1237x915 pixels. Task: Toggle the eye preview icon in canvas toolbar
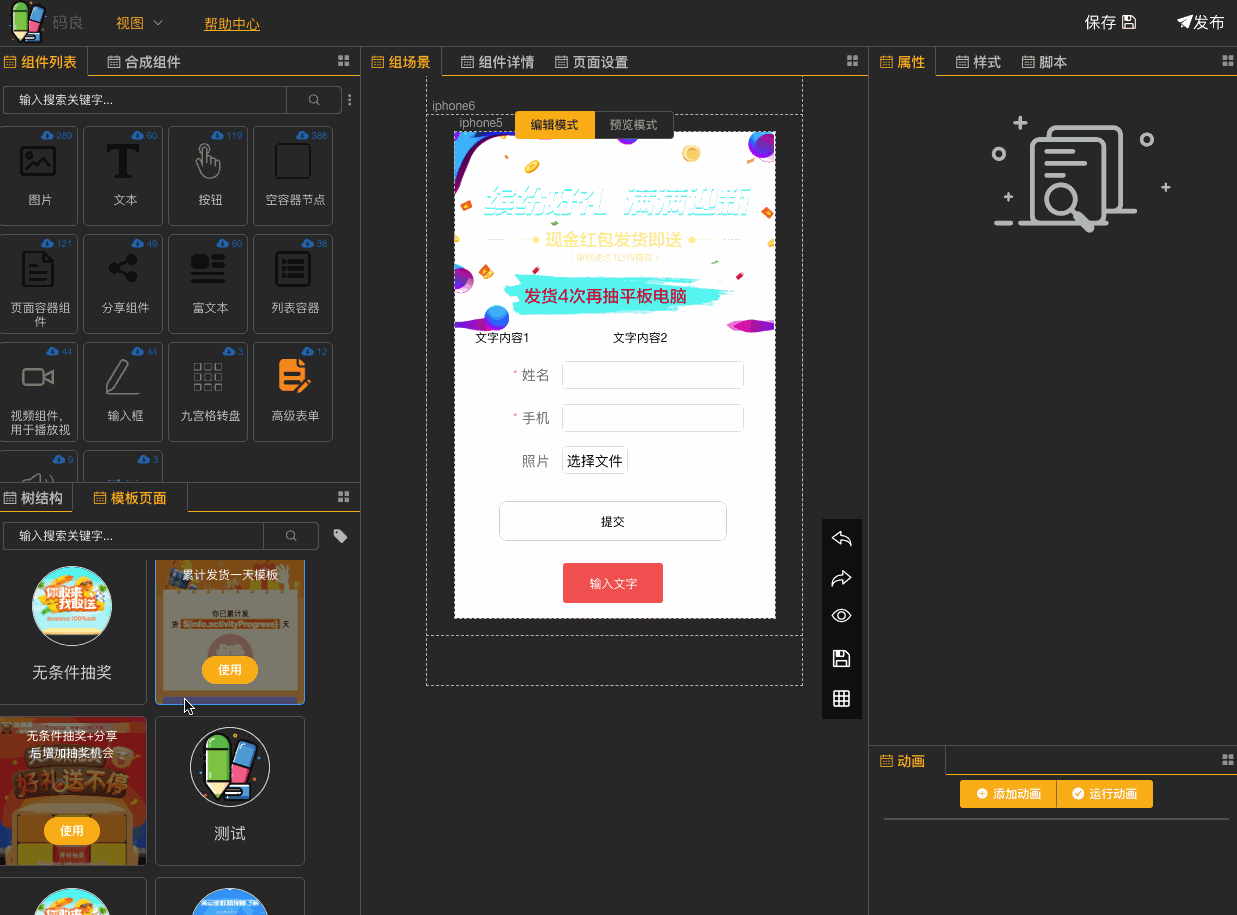(x=841, y=616)
